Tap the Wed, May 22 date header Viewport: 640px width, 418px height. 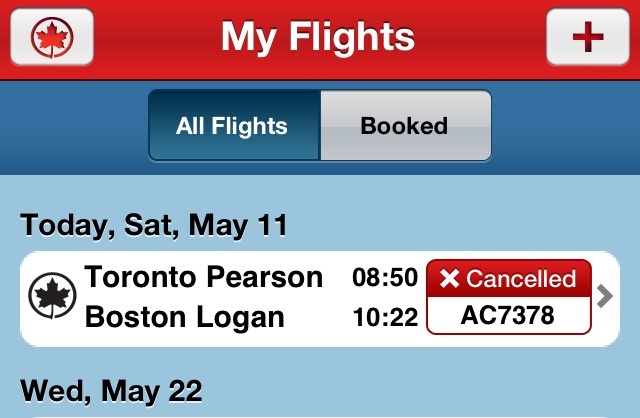(111, 388)
